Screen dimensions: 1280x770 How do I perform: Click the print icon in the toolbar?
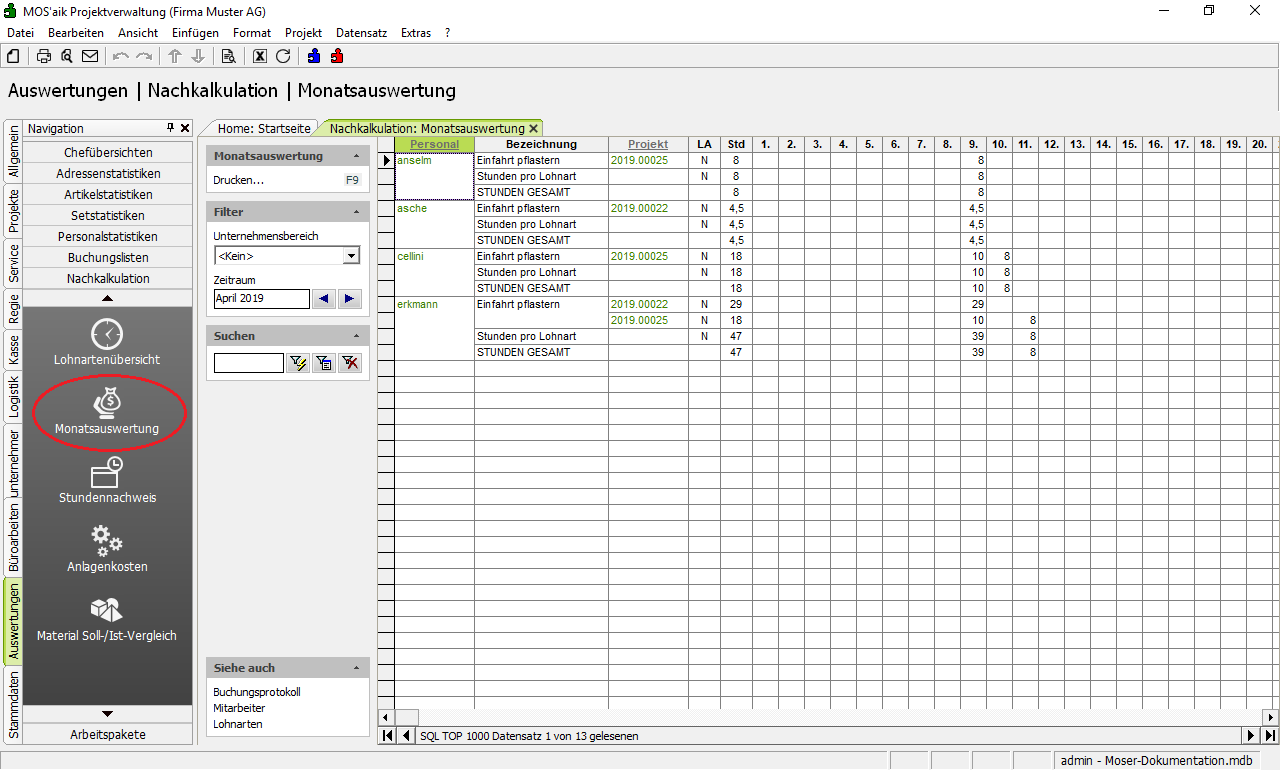coord(44,56)
